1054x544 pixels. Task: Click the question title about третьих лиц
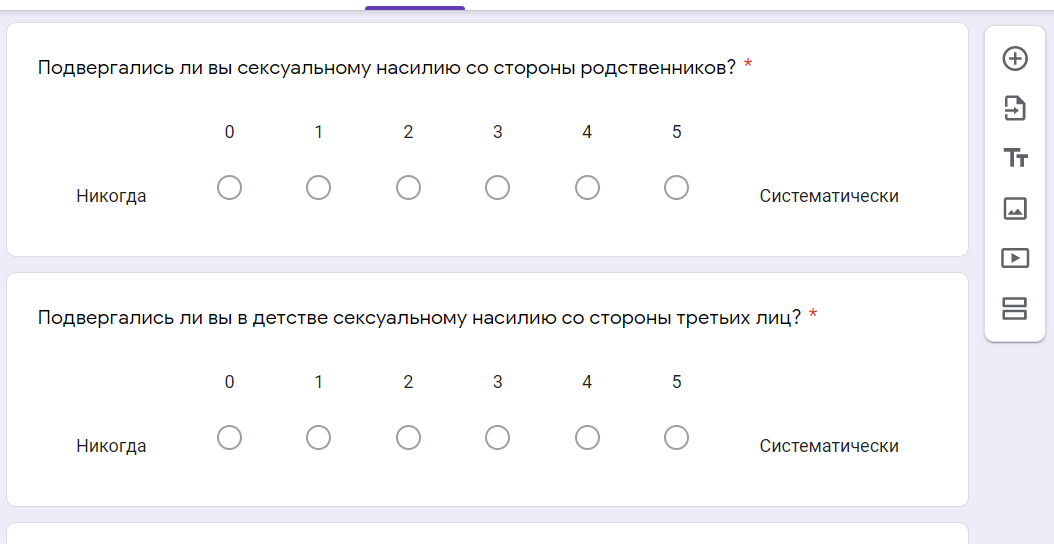(x=419, y=318)
